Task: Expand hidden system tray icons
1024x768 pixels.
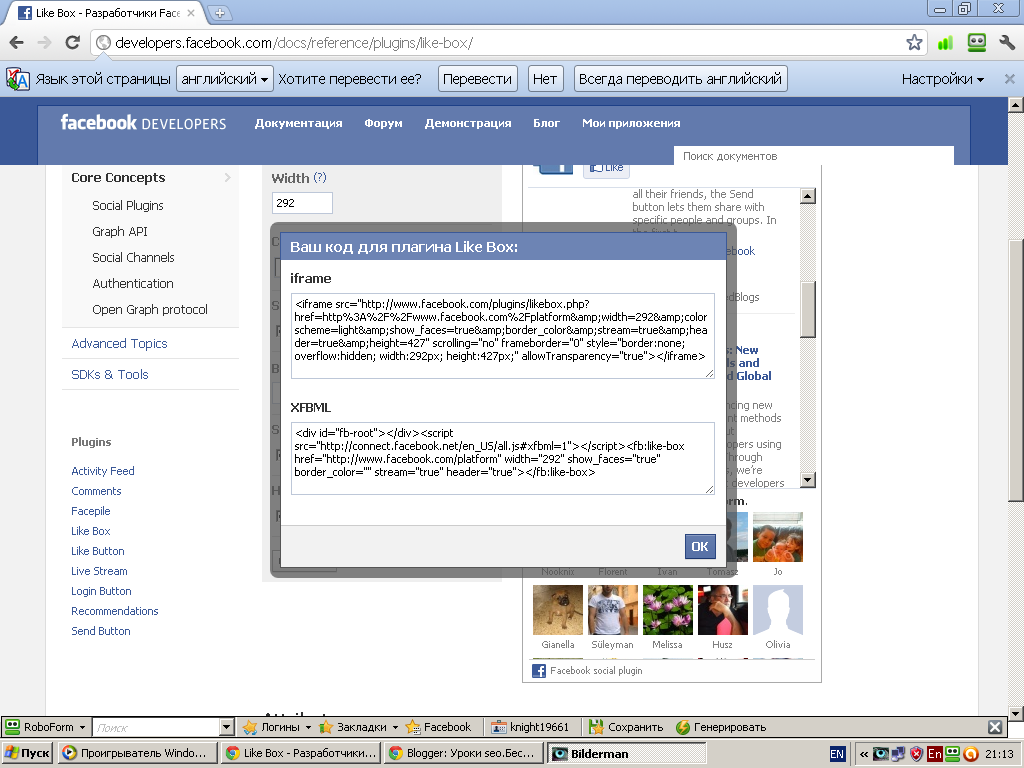Action: point(863,754)
